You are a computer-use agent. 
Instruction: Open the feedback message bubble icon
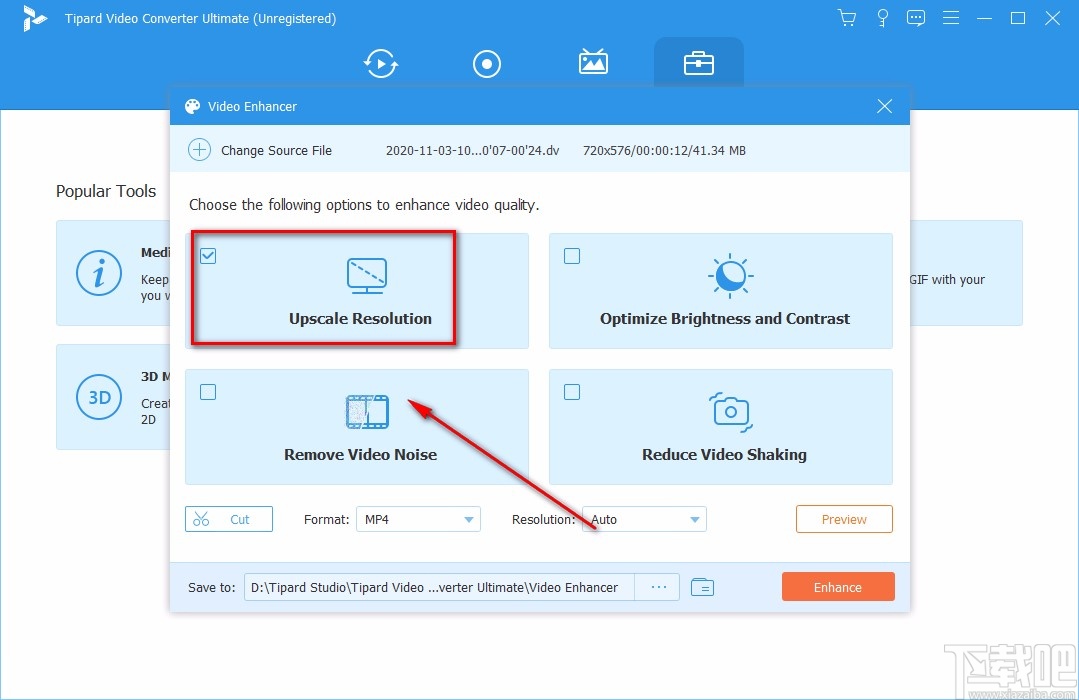pos(916,17)
